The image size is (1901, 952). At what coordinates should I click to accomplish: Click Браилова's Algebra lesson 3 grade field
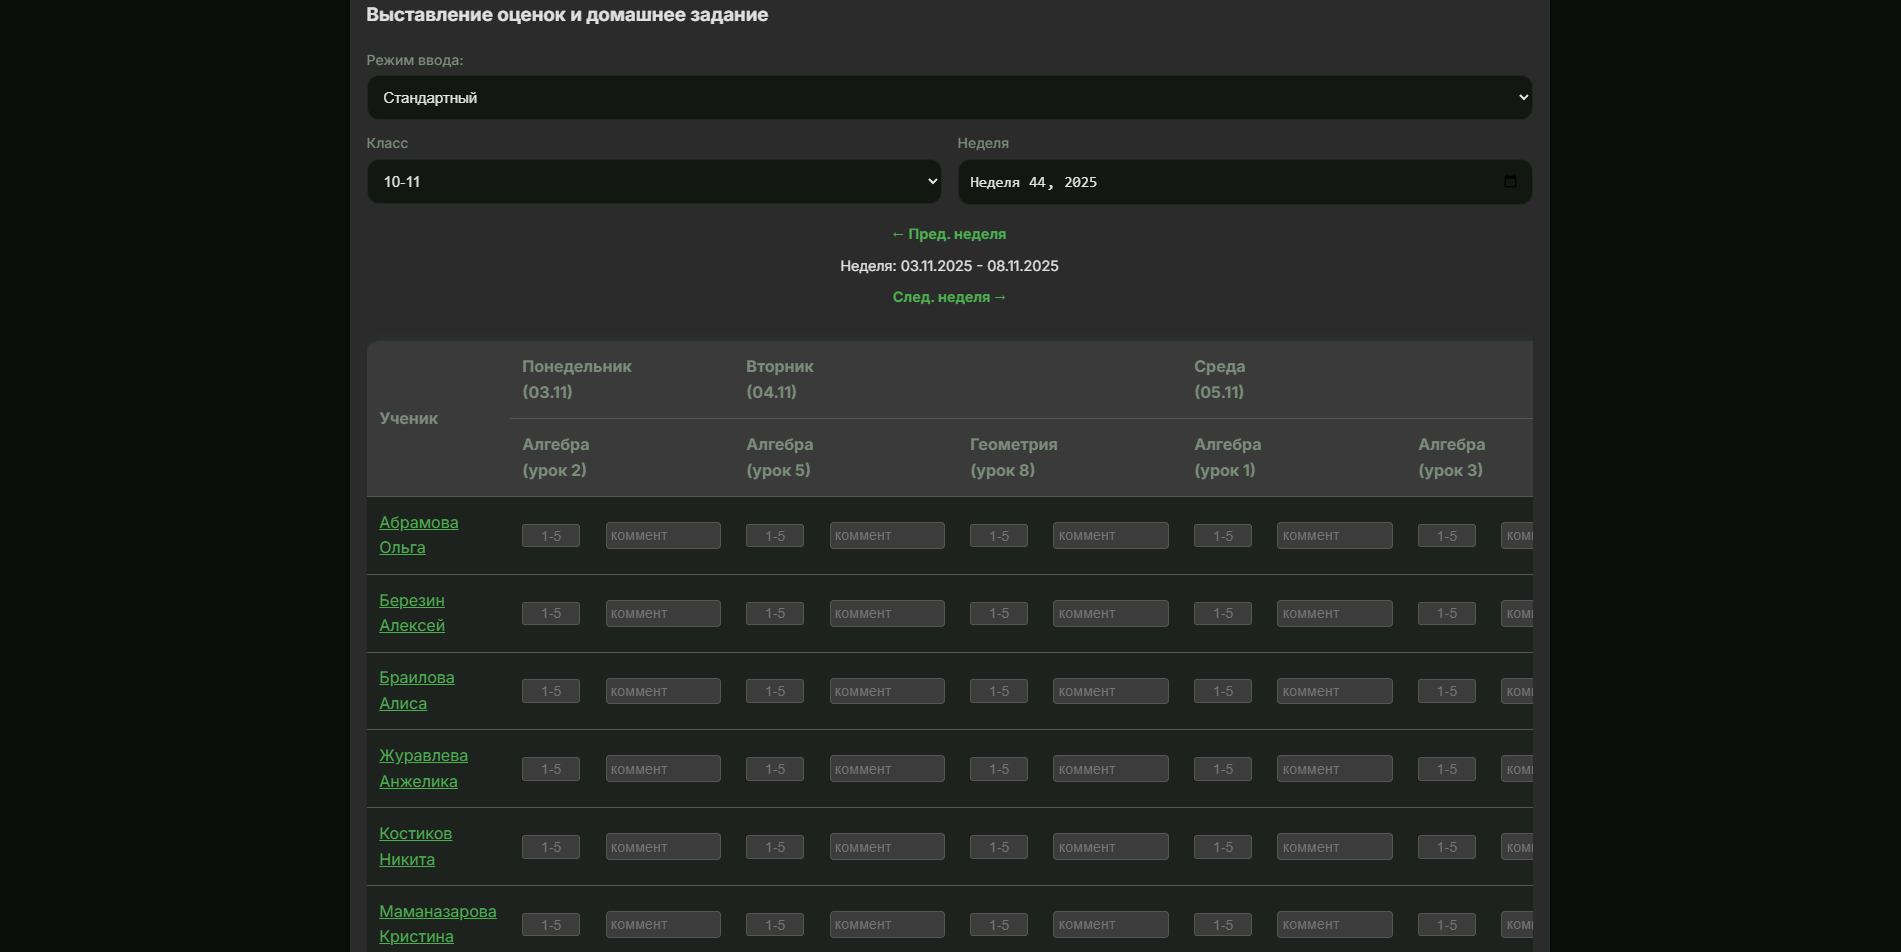click(x=1447, y=691)
